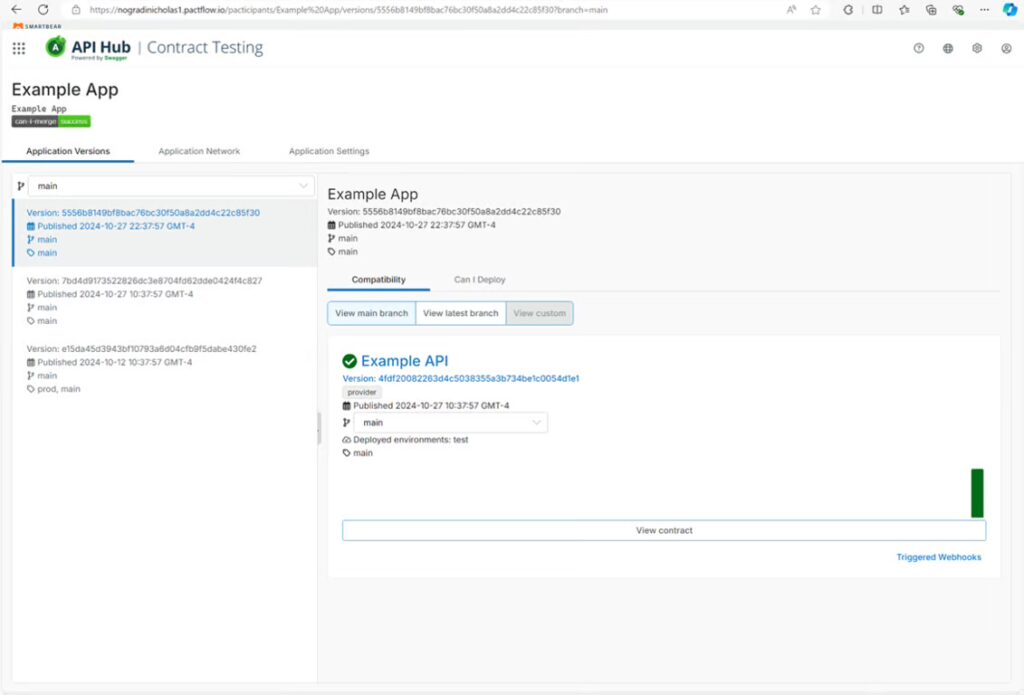This screenshot has width=1024, height=695.
Task: Open the Triggered Webhooks link
Action: (938, 557)
